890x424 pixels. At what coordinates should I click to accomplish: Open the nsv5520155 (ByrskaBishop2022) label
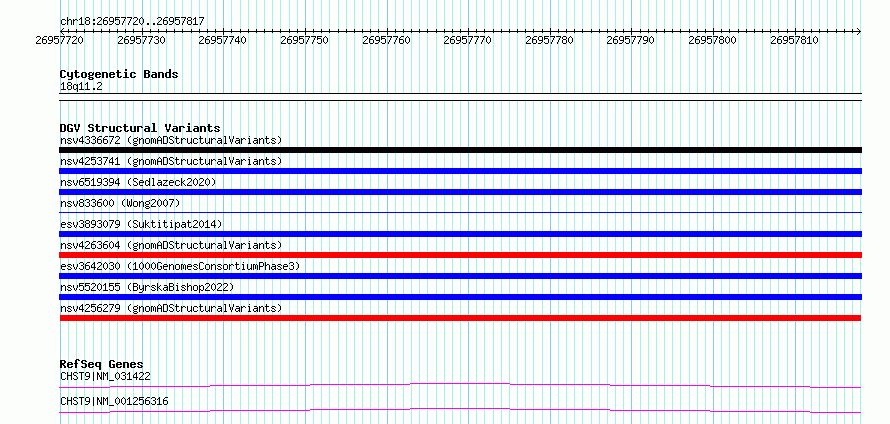[147, 287]
